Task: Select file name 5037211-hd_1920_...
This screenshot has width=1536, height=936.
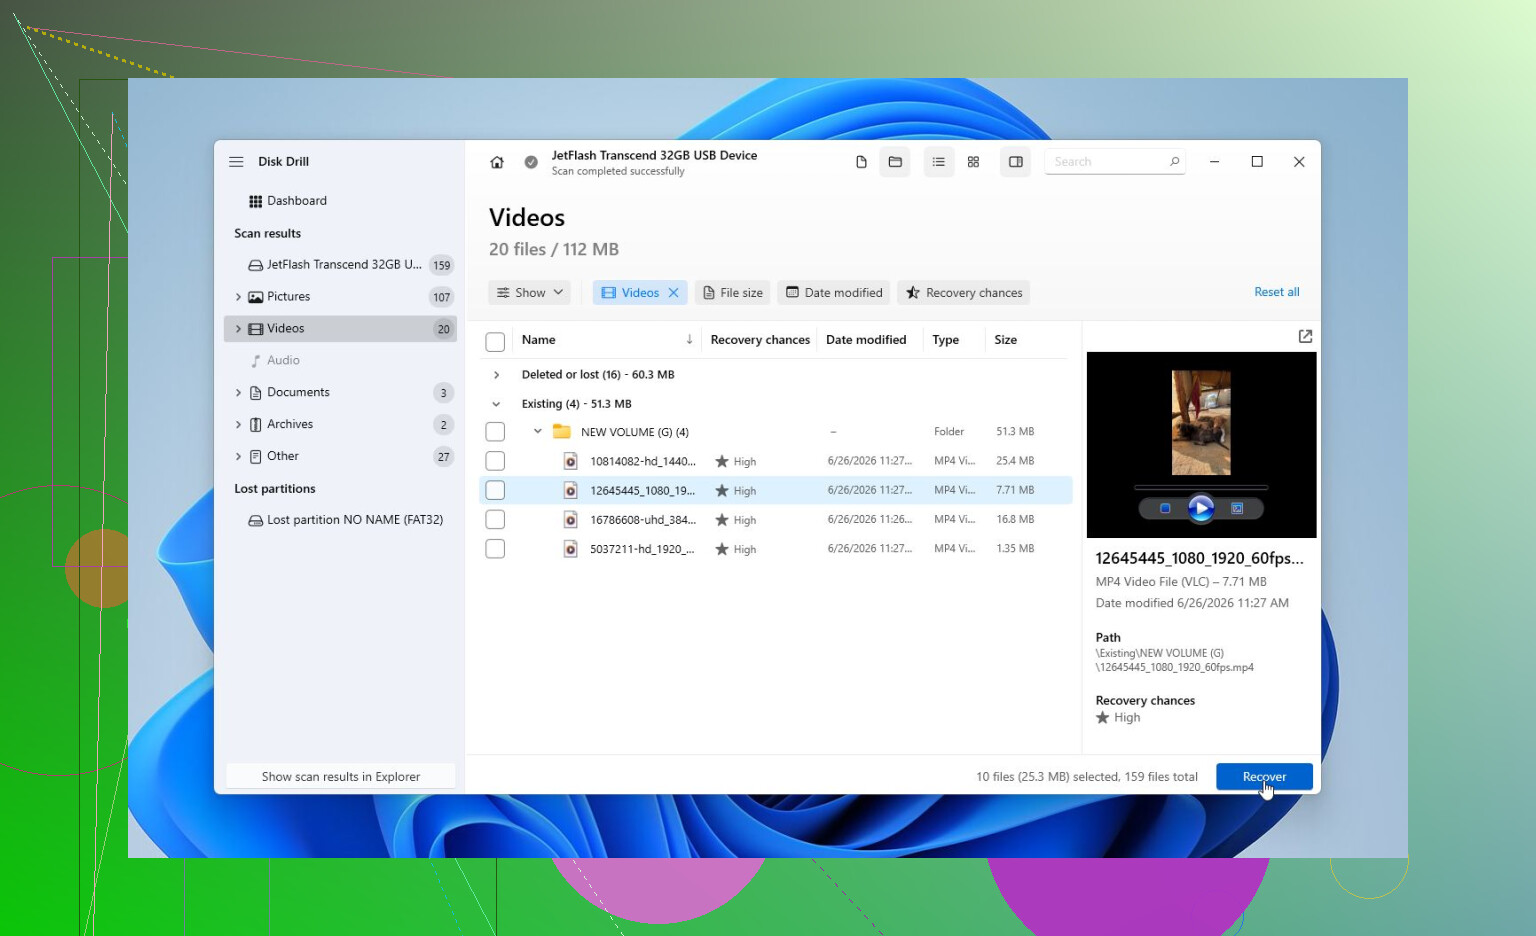Action: (x=642, y=549)
